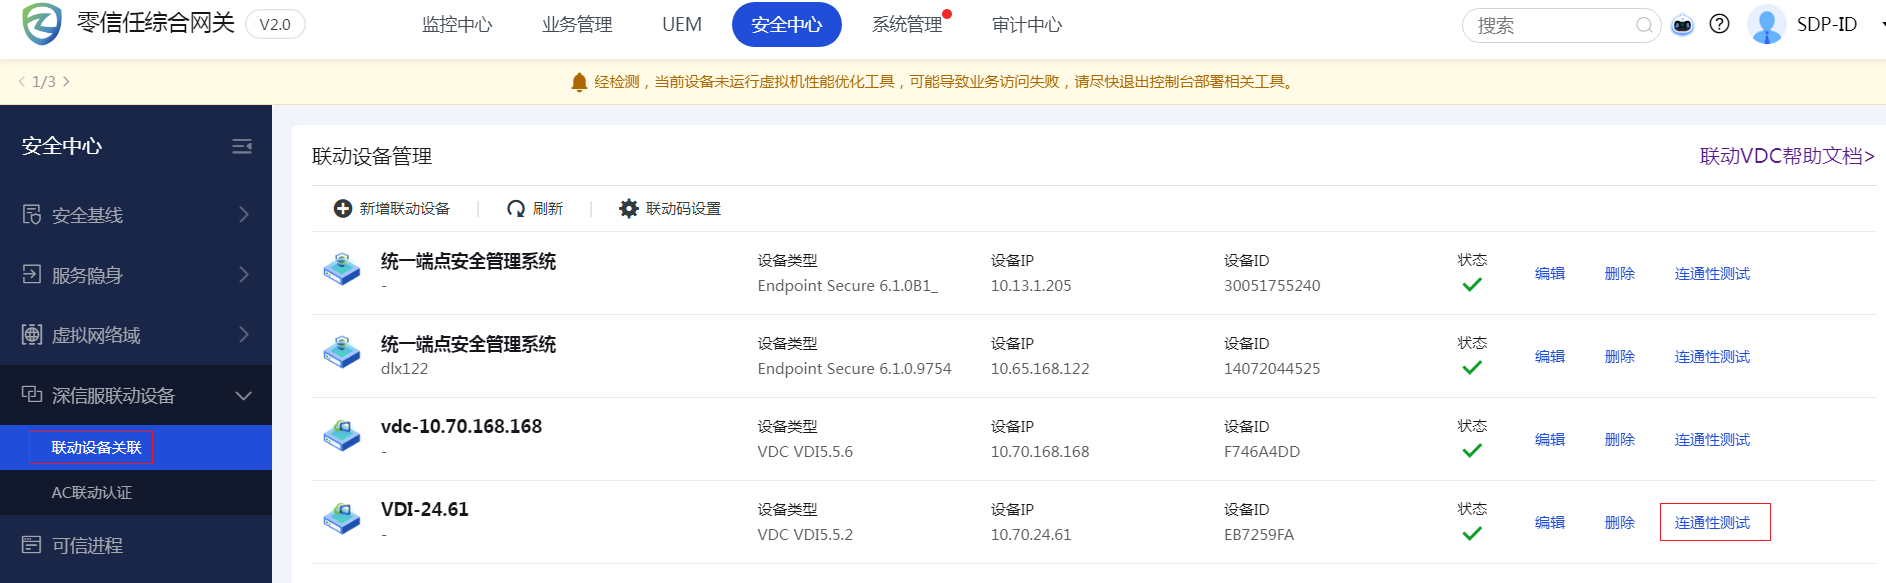The width and height of the screenshot is (1886, 583).
Task: Open the 系统管理 top menu
Action: [907, 25]
